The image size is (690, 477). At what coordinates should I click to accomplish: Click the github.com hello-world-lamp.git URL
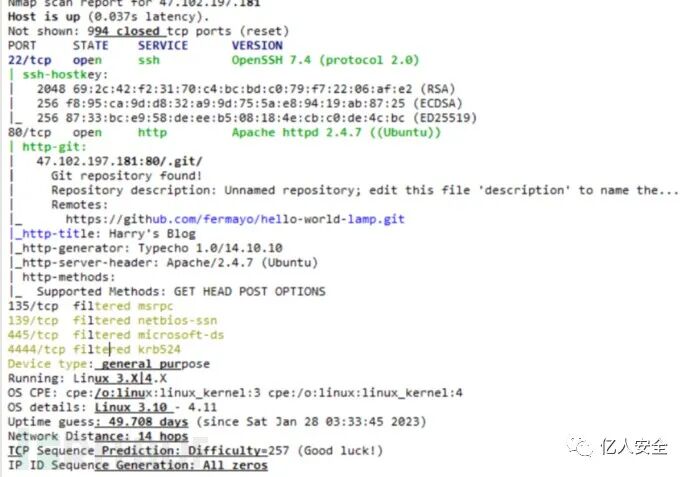click(x=235, y=219)
